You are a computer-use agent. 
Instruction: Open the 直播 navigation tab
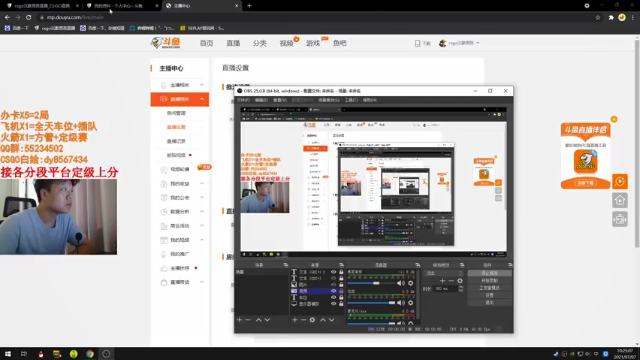click(x=233, y=43)
